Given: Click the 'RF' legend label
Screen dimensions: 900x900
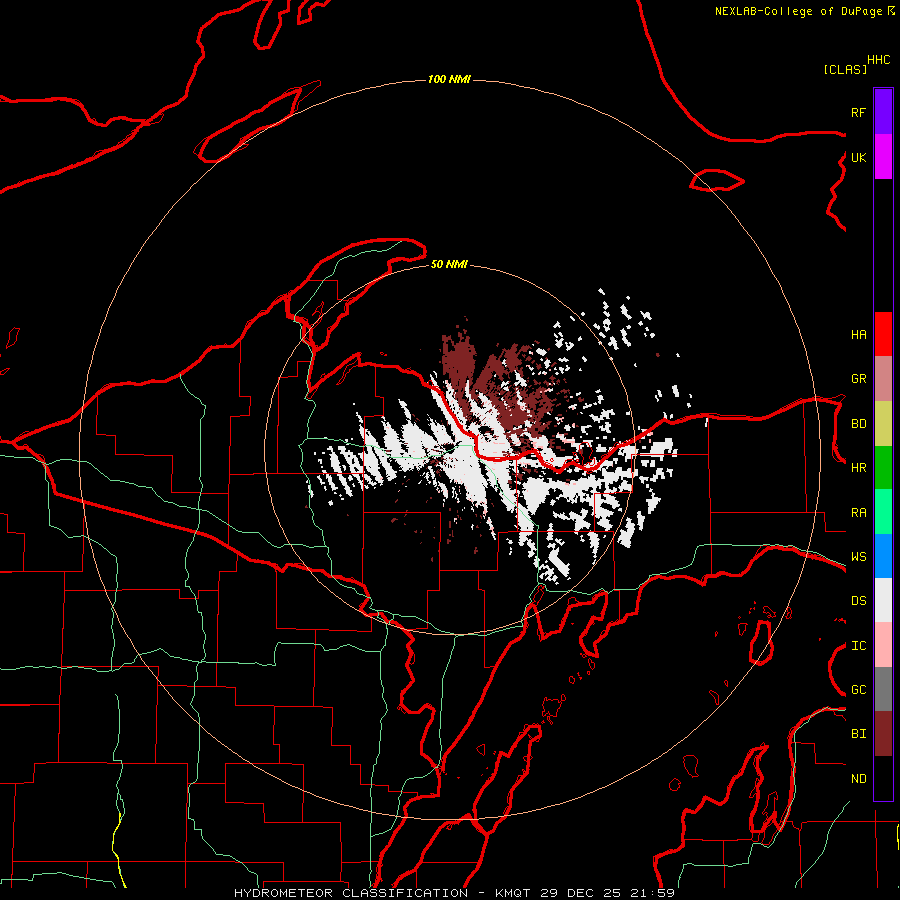Looking at the screenshot, I should click(x=858, y=112).
